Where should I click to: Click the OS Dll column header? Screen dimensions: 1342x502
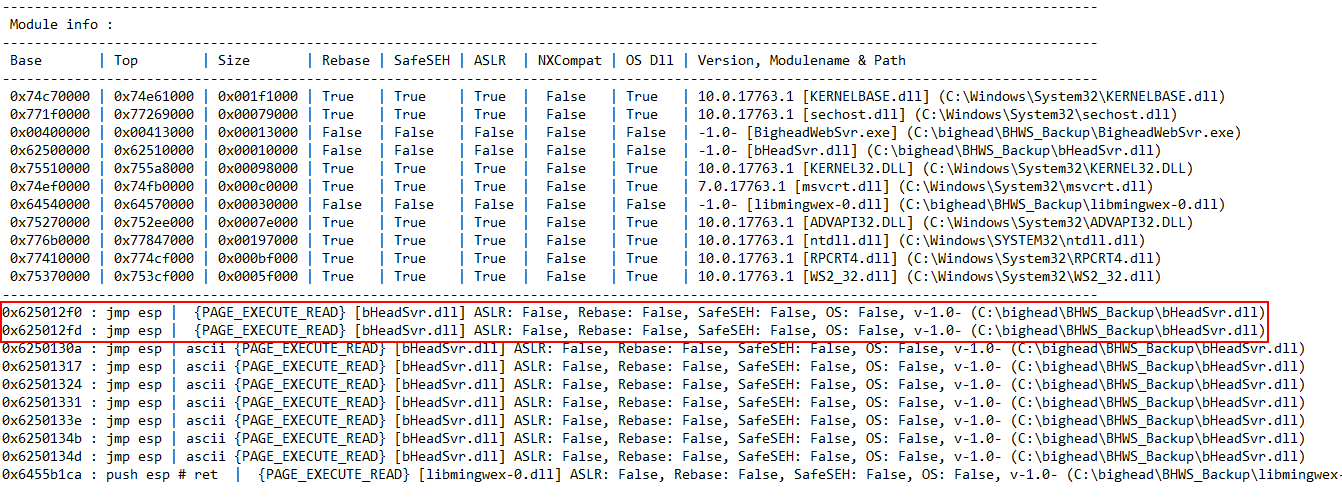pyautogui.click(x=649, y=60)
